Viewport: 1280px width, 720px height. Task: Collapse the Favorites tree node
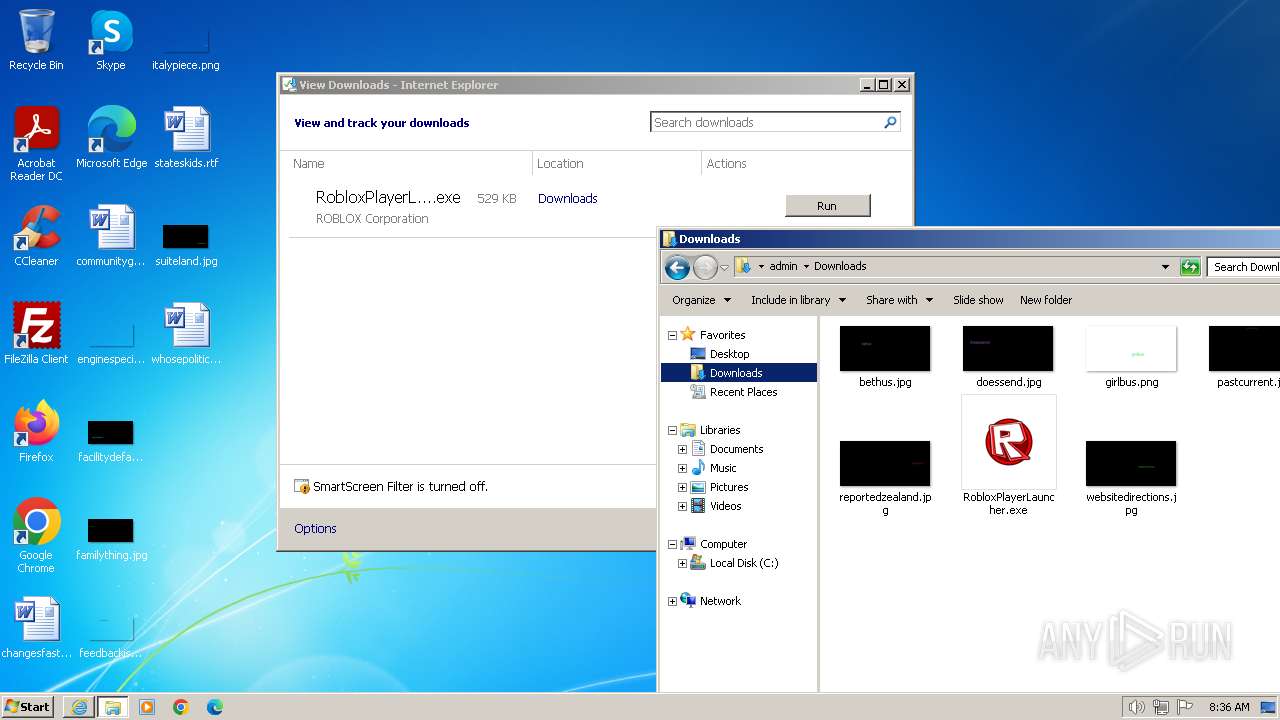[672, 335]
